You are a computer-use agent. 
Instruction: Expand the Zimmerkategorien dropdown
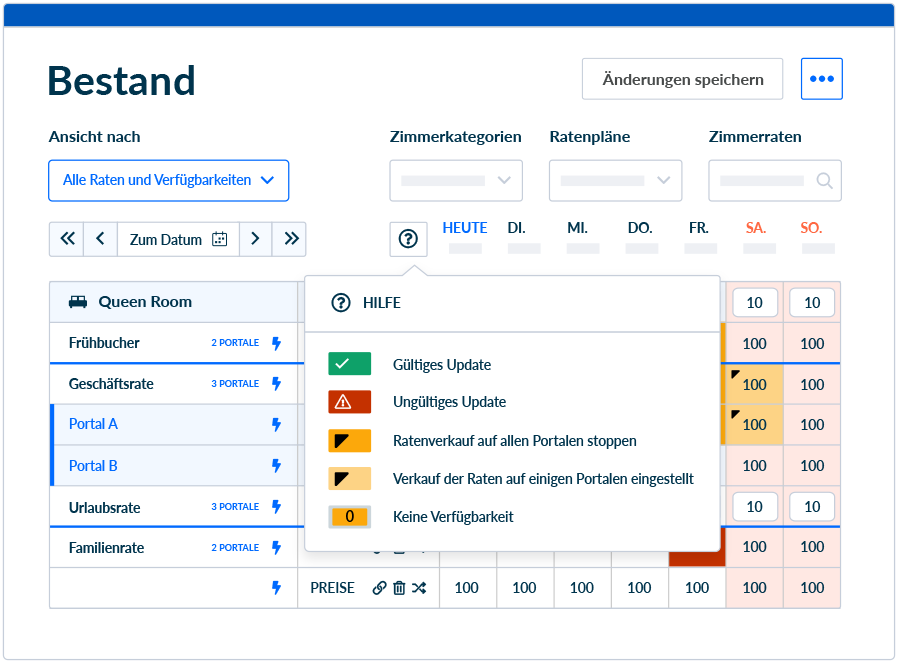point(456,181)
